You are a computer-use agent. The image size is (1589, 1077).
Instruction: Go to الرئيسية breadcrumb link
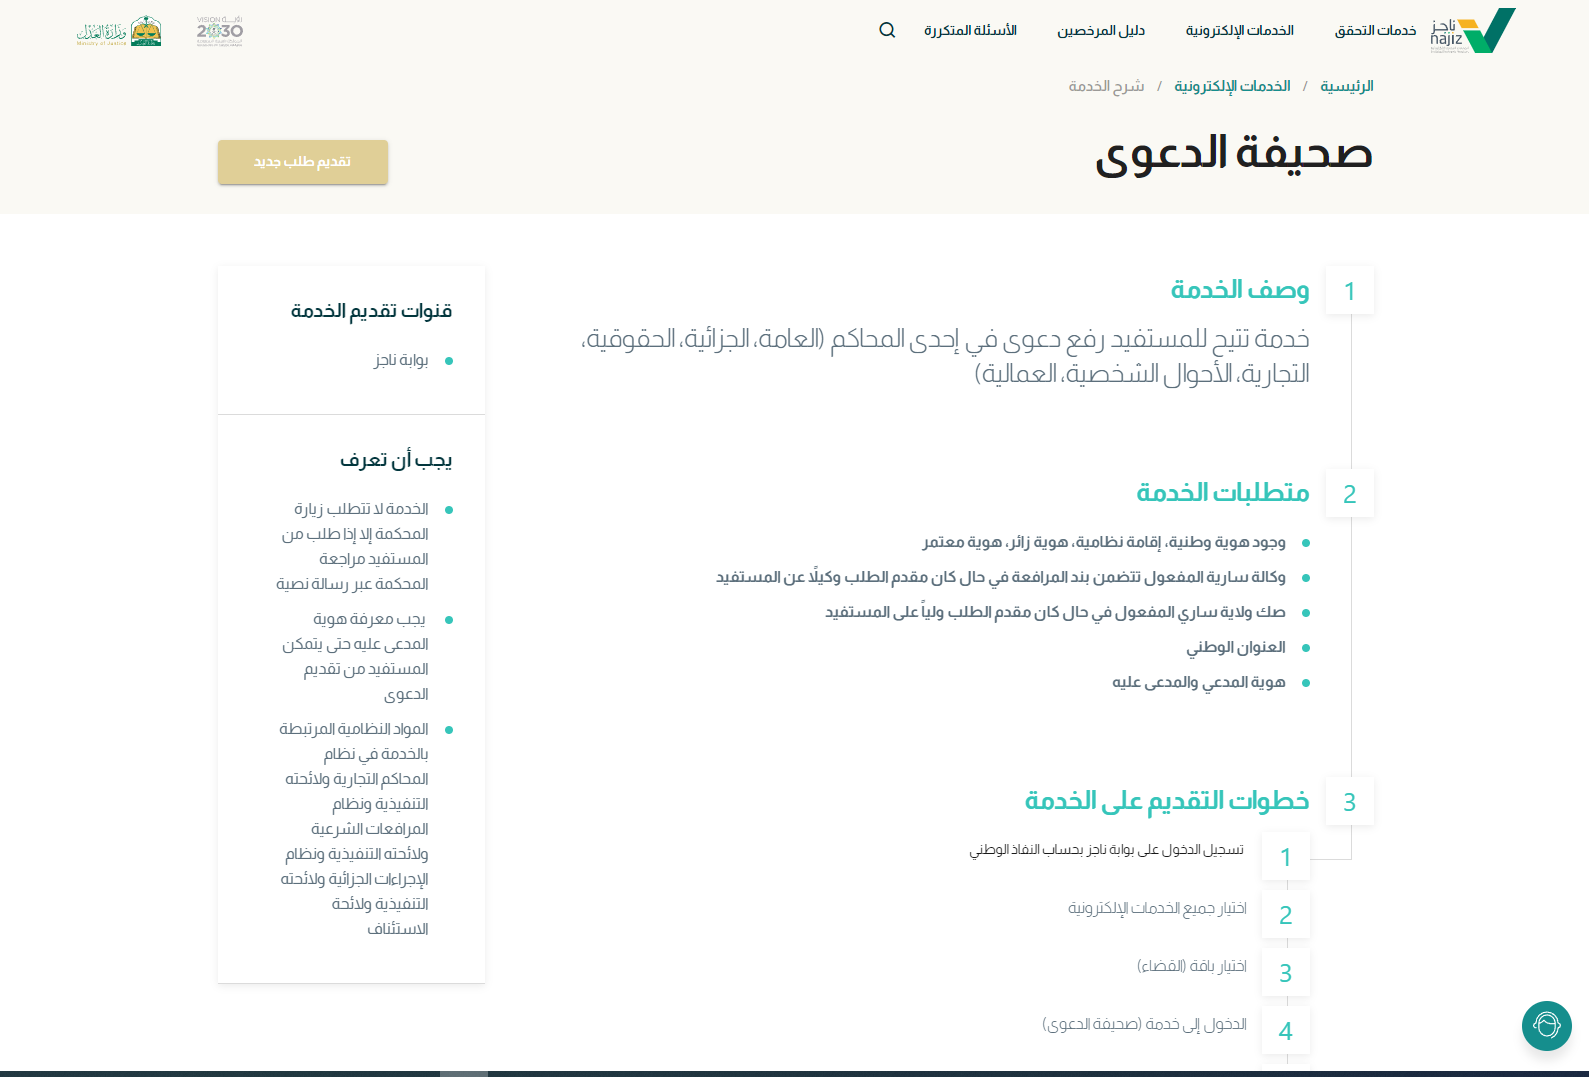[x=1347, y=86]
